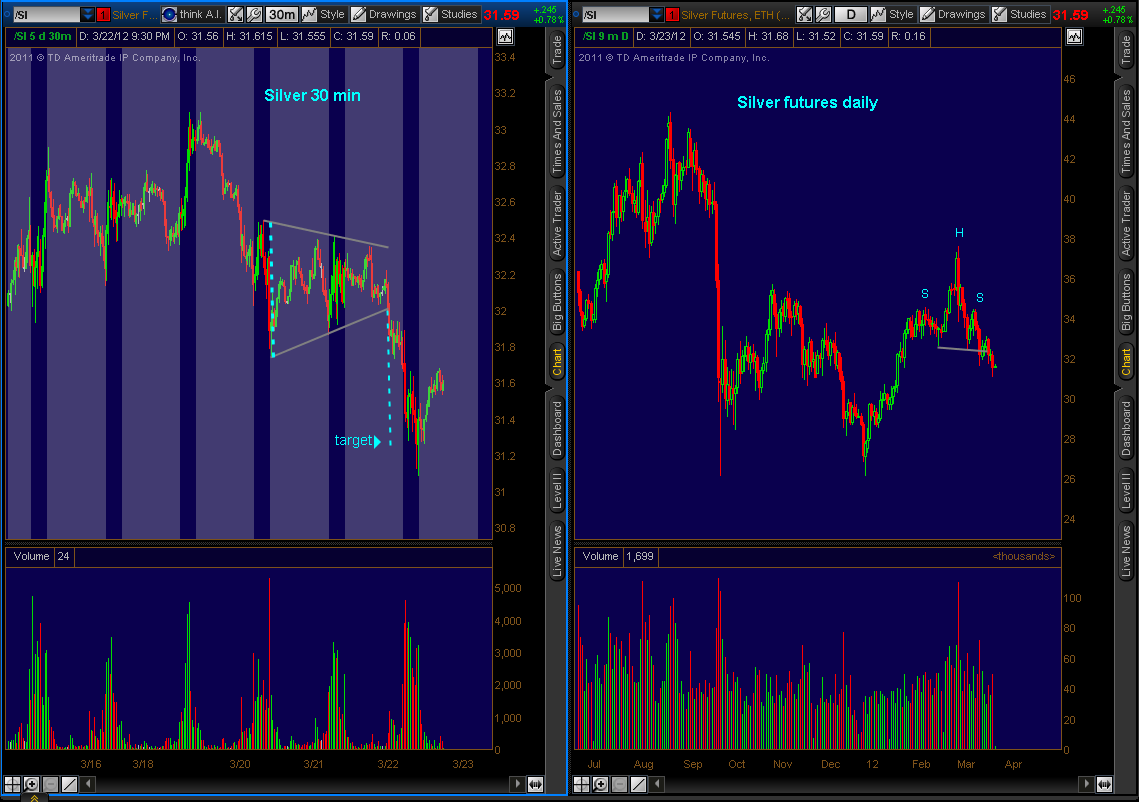The height and width of the screenshot is (802, 1139).
Task: Open the Studies menu in left chart
Action: coord(450,14)
